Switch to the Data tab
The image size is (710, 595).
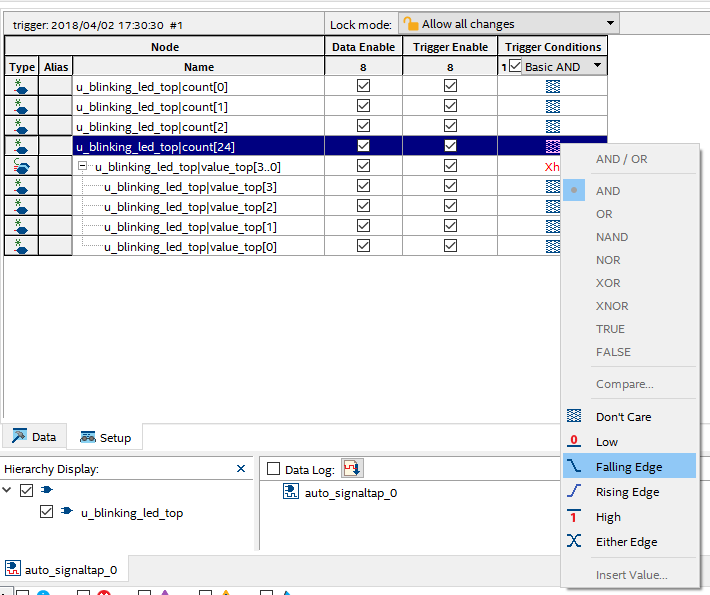[34, 438]
